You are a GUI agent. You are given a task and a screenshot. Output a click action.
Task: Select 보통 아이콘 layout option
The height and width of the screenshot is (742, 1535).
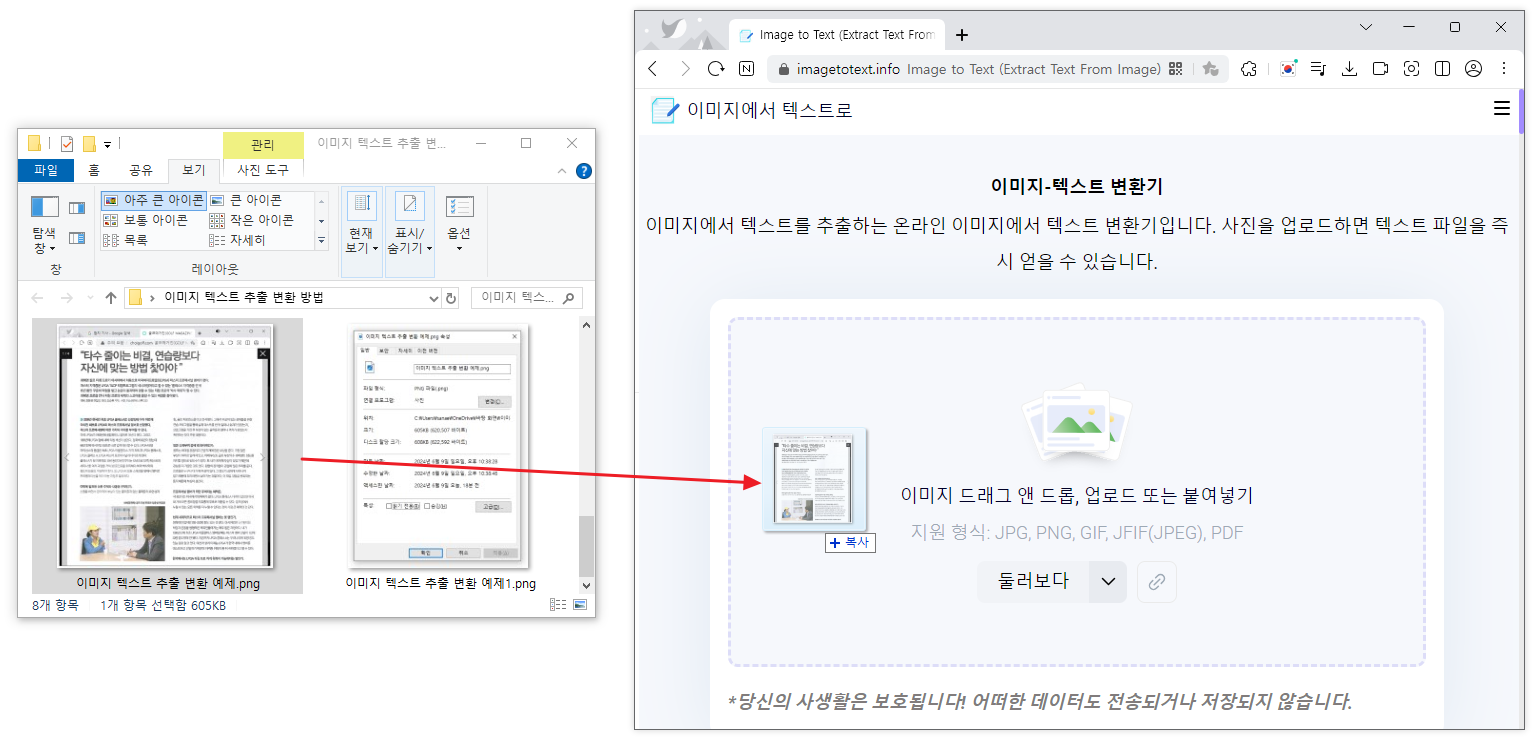click(x=146, y=220)
